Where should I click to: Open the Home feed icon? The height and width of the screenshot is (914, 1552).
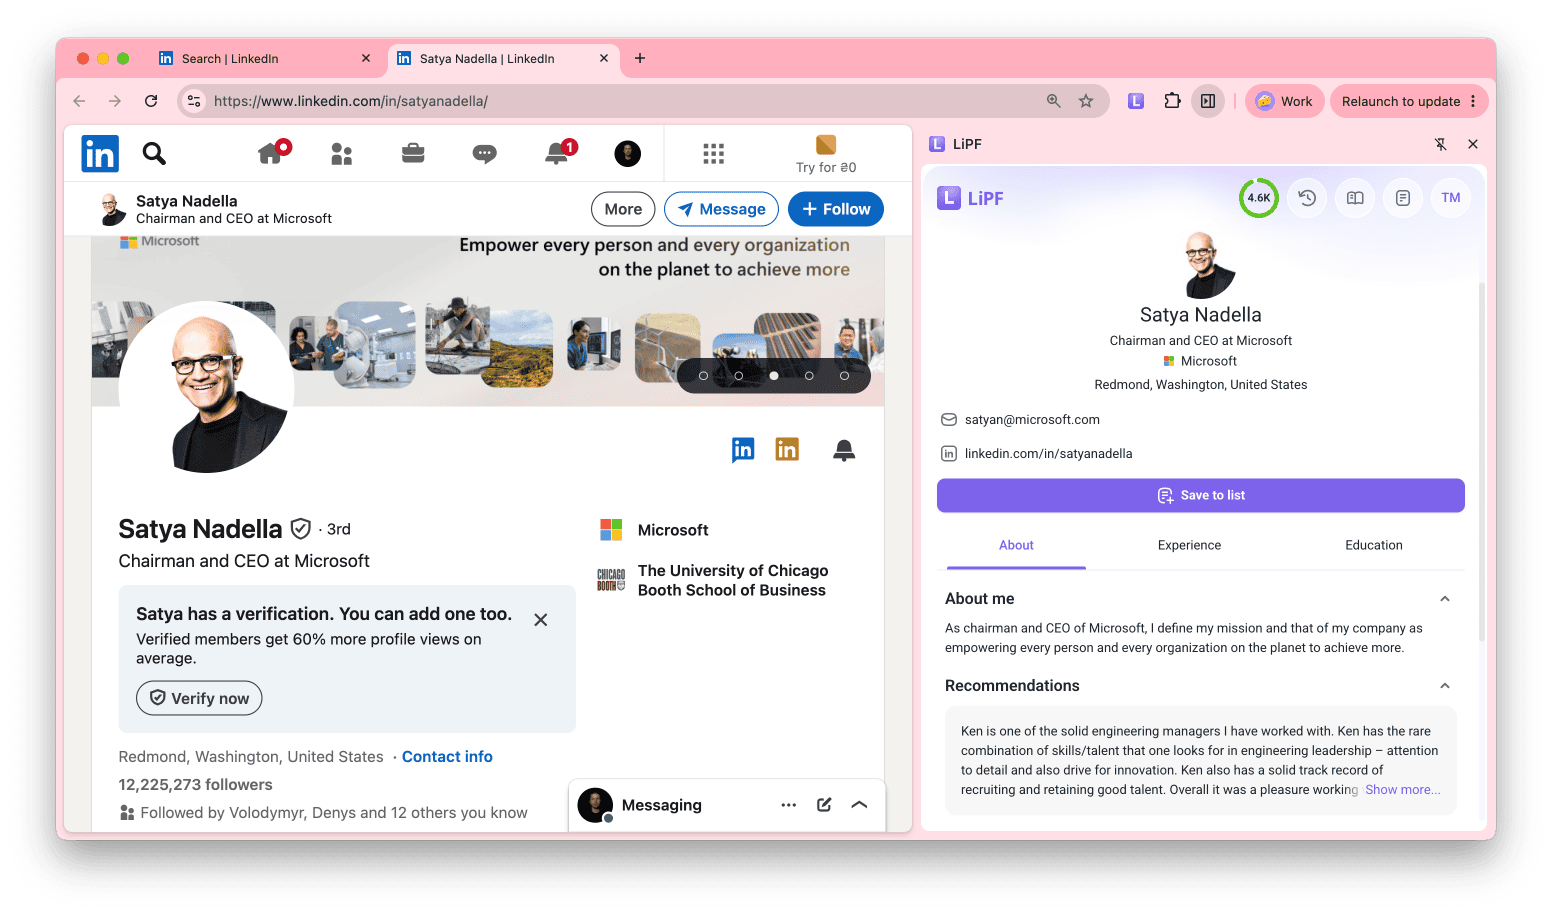272,152
